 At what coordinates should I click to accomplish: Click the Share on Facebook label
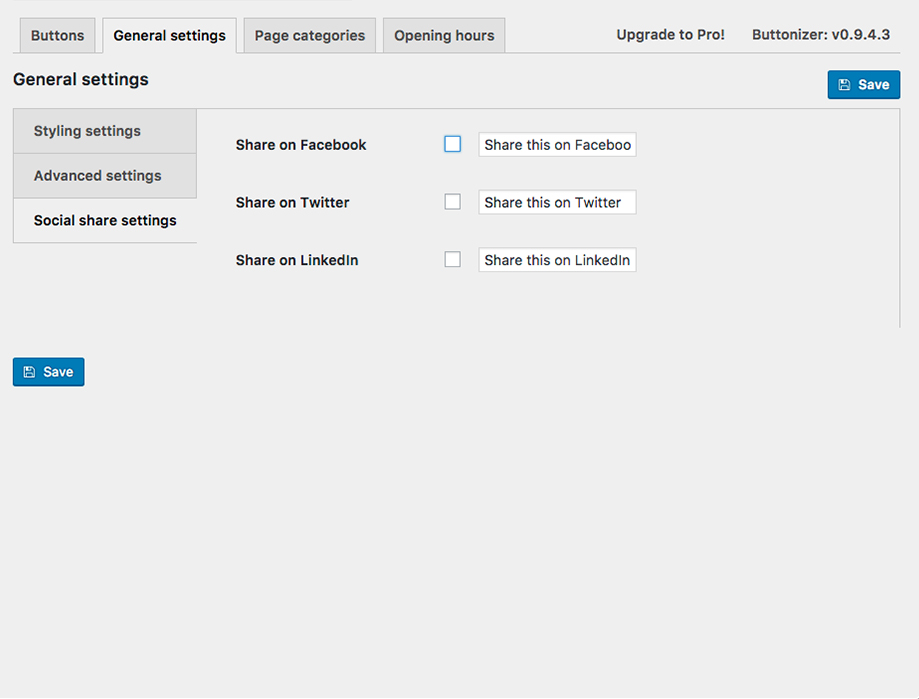click(301, 145)
